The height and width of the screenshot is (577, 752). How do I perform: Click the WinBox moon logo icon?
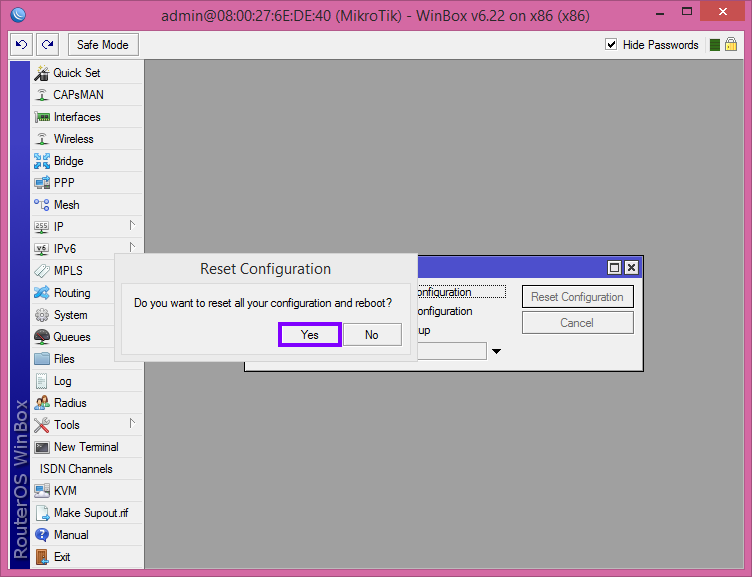pos(18,15)
